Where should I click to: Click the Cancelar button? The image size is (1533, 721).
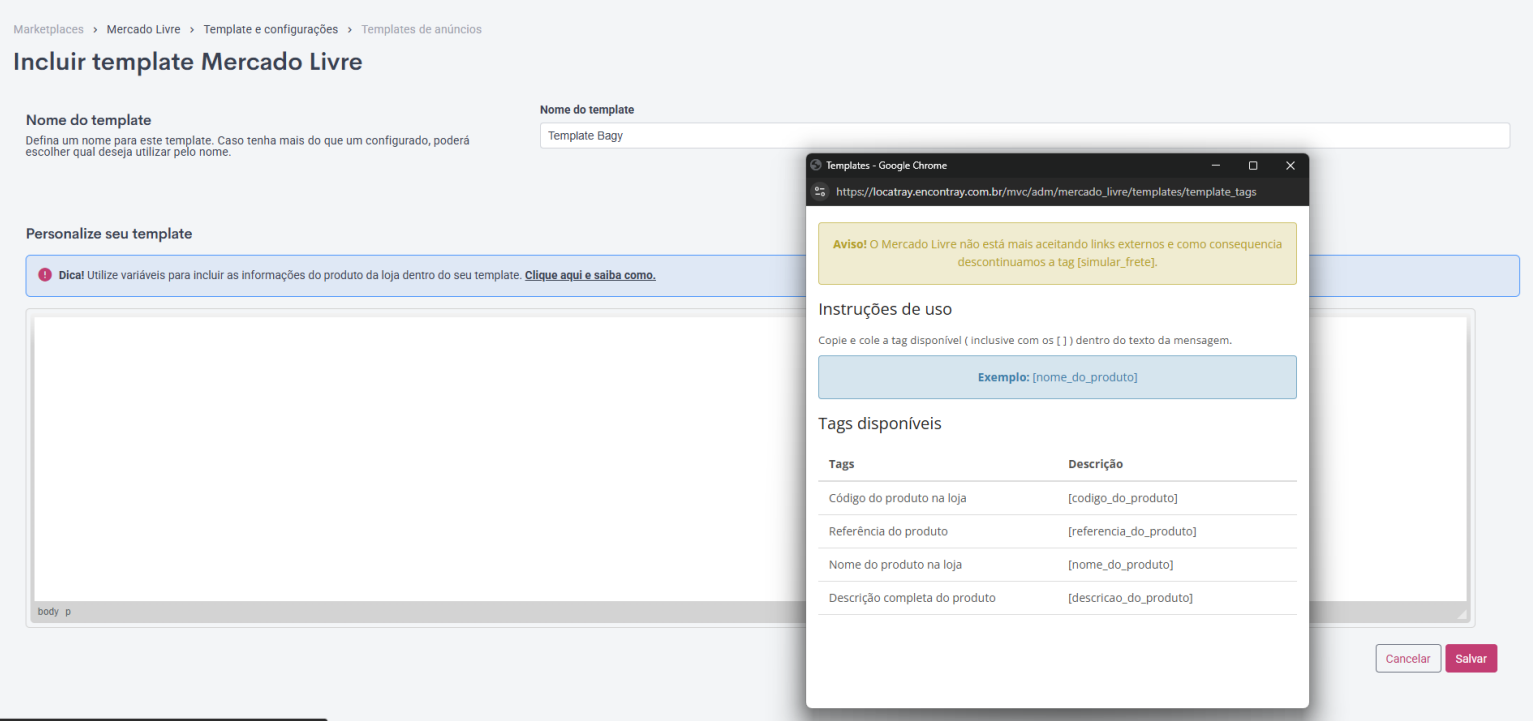coord(1408,658)
